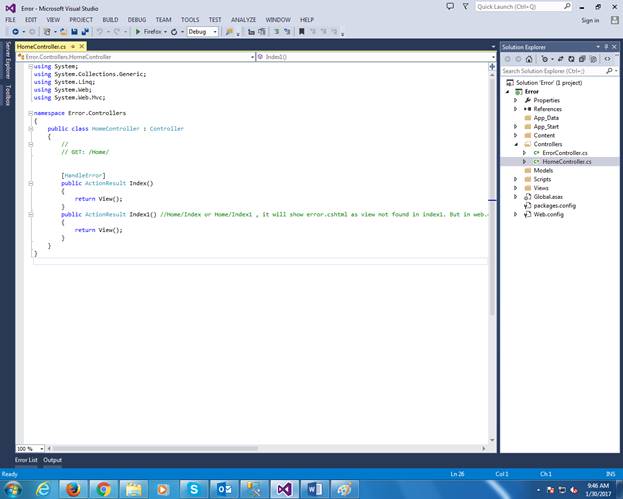Expand the References node in Solution Explorer
Screen dimensions: 623x499
coord(516,109)
